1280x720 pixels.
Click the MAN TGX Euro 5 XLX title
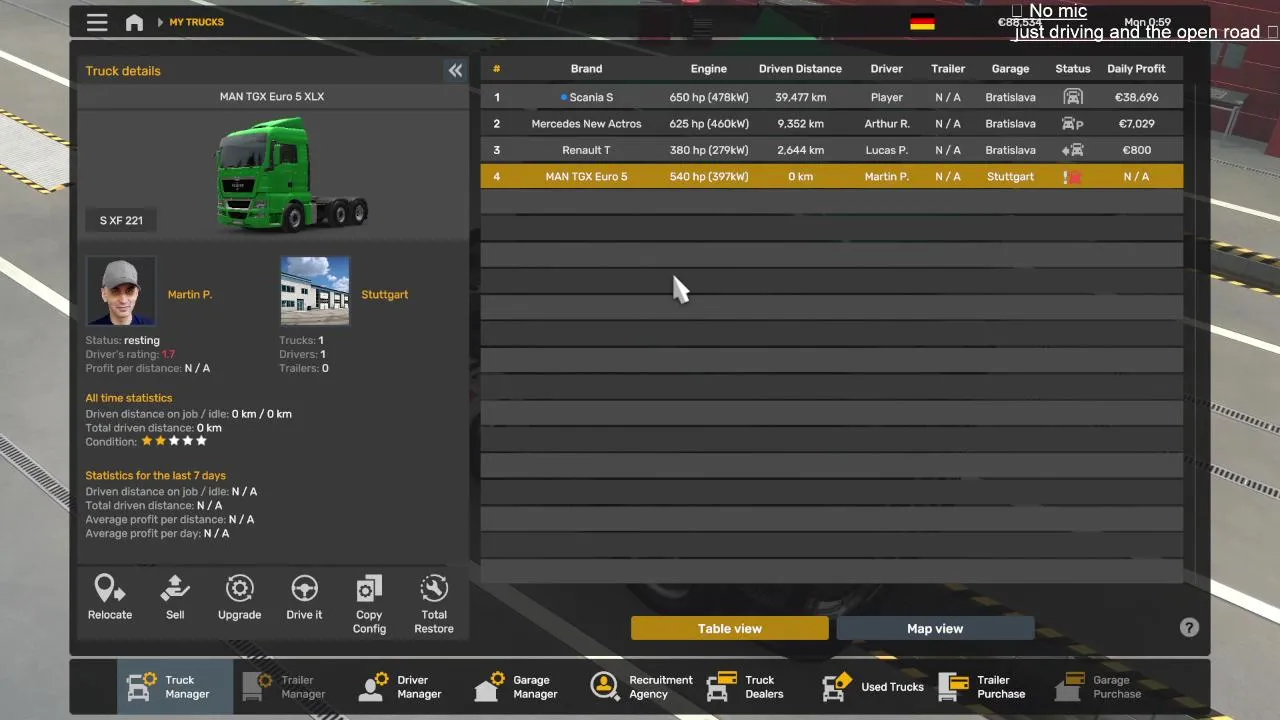click(x=272, y=97)
